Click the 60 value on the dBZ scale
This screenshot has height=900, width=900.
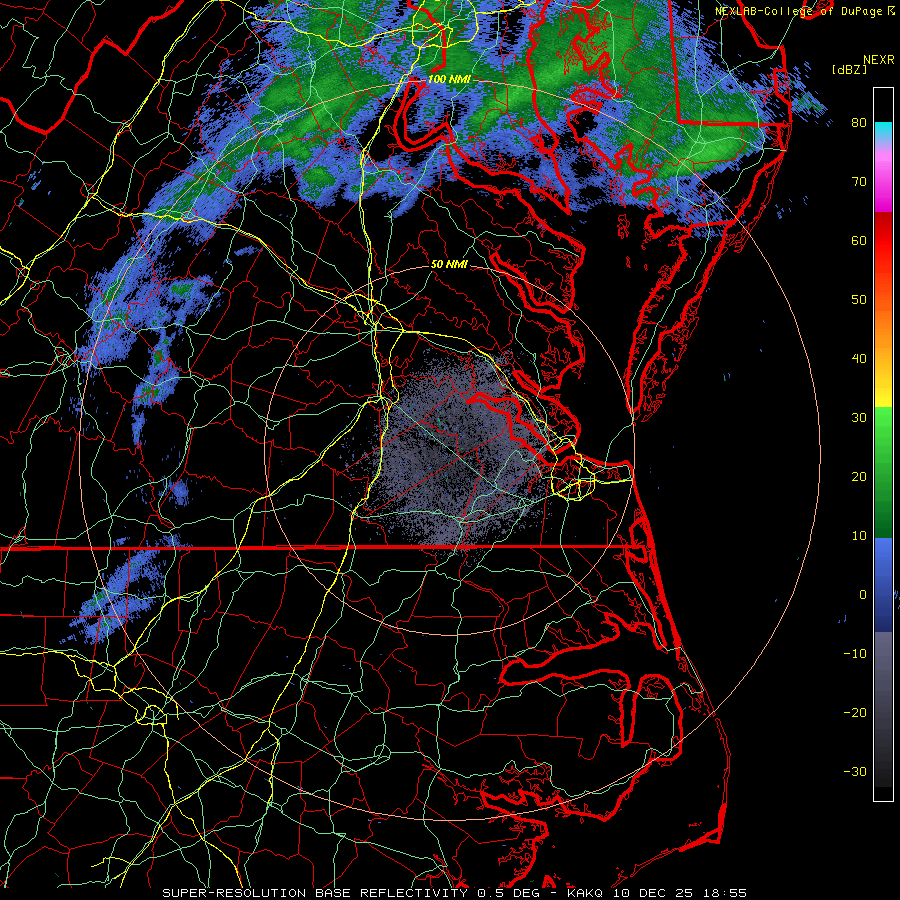click(x=859, y=241)
